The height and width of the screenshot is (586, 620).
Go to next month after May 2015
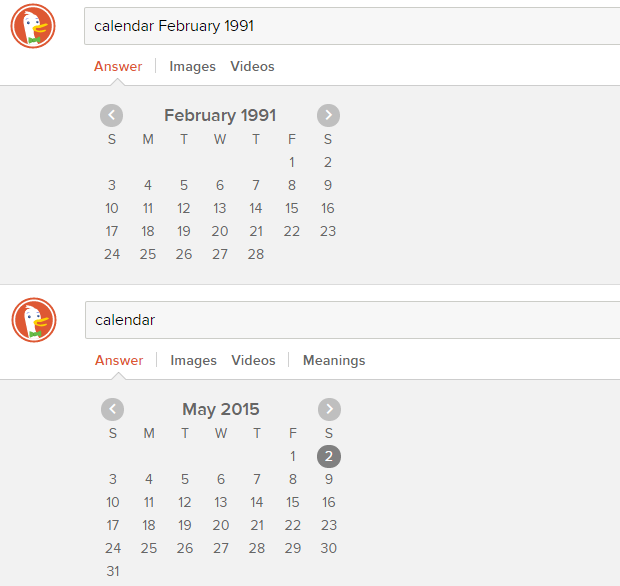click(329, 409)
